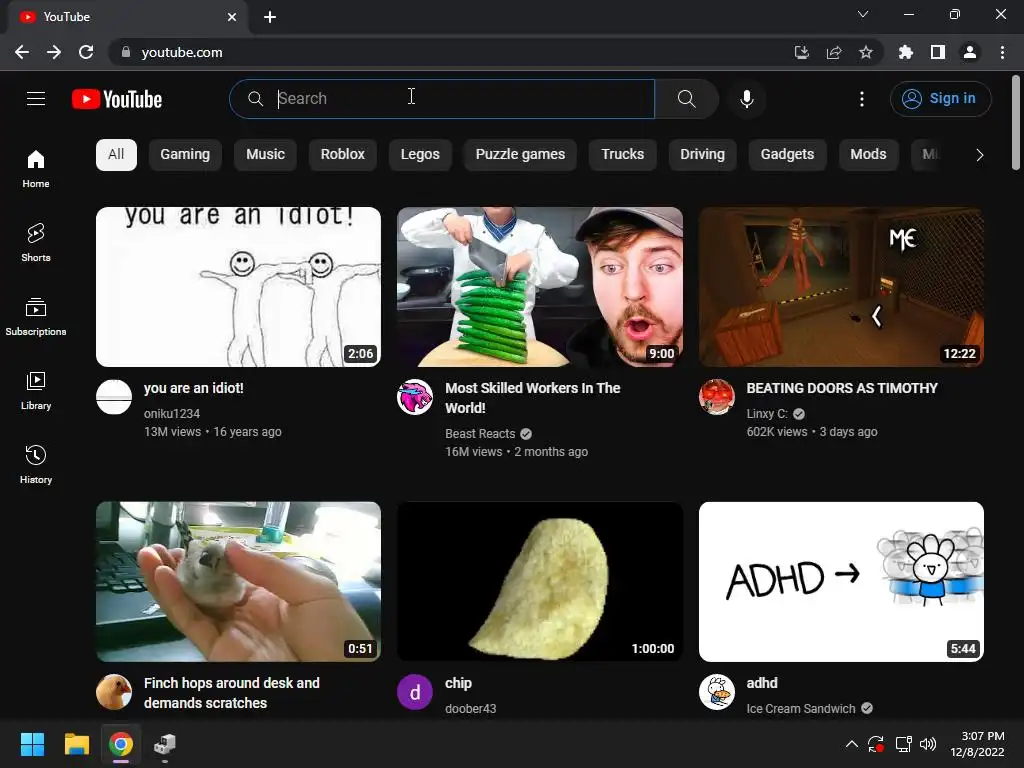The width and height of the screenshot is (1024, 768).
Task: Show hidden tray icons chevron
Action: [x=852, y=744]
